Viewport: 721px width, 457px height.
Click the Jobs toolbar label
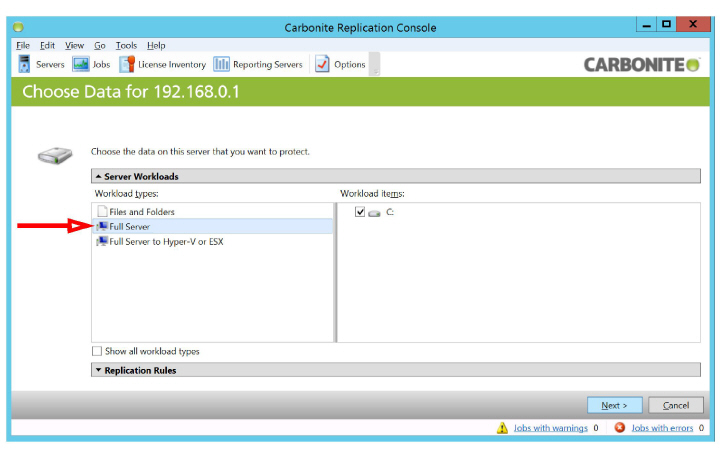[x=101, y=64]
